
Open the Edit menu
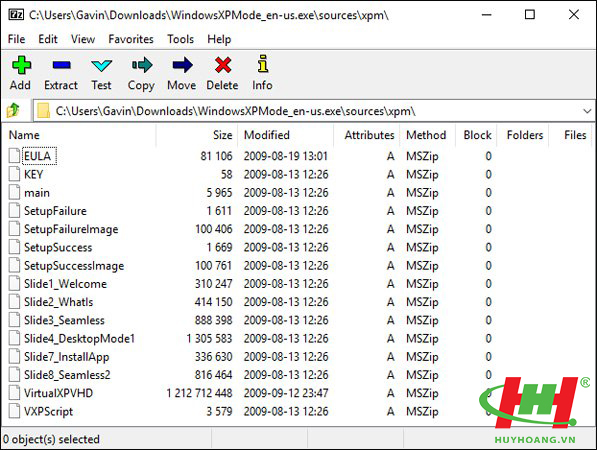(x=48, y=39)
